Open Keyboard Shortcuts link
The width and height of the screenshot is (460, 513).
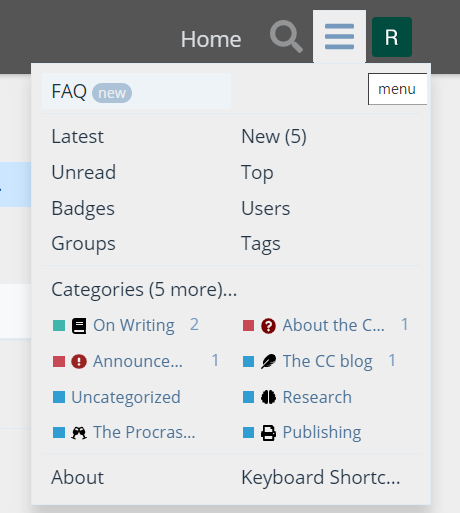click(x=321, y=477)
